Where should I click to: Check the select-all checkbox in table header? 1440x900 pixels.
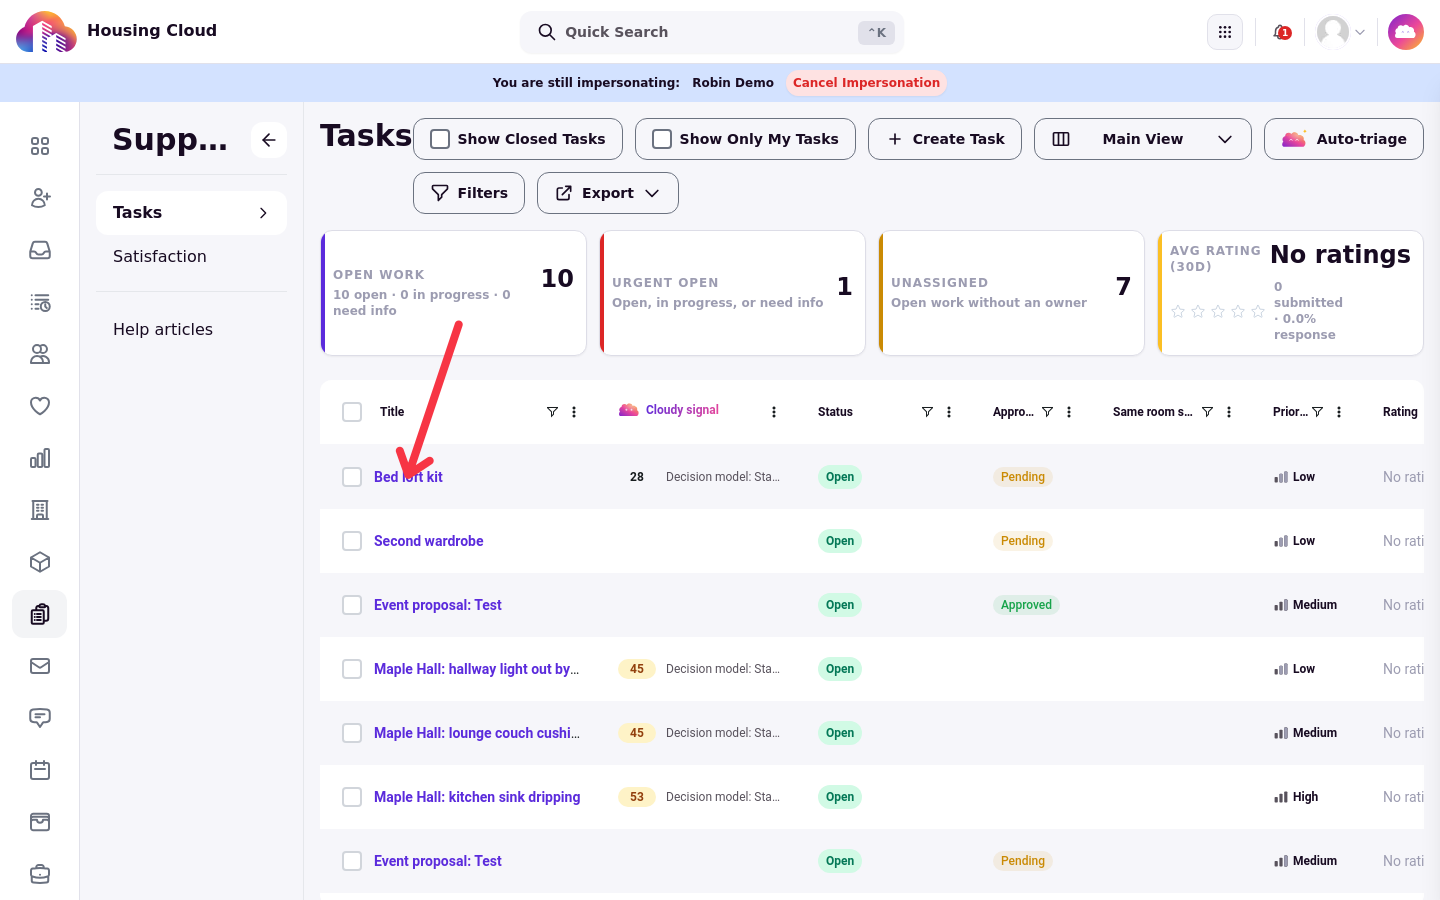point(352,412)
